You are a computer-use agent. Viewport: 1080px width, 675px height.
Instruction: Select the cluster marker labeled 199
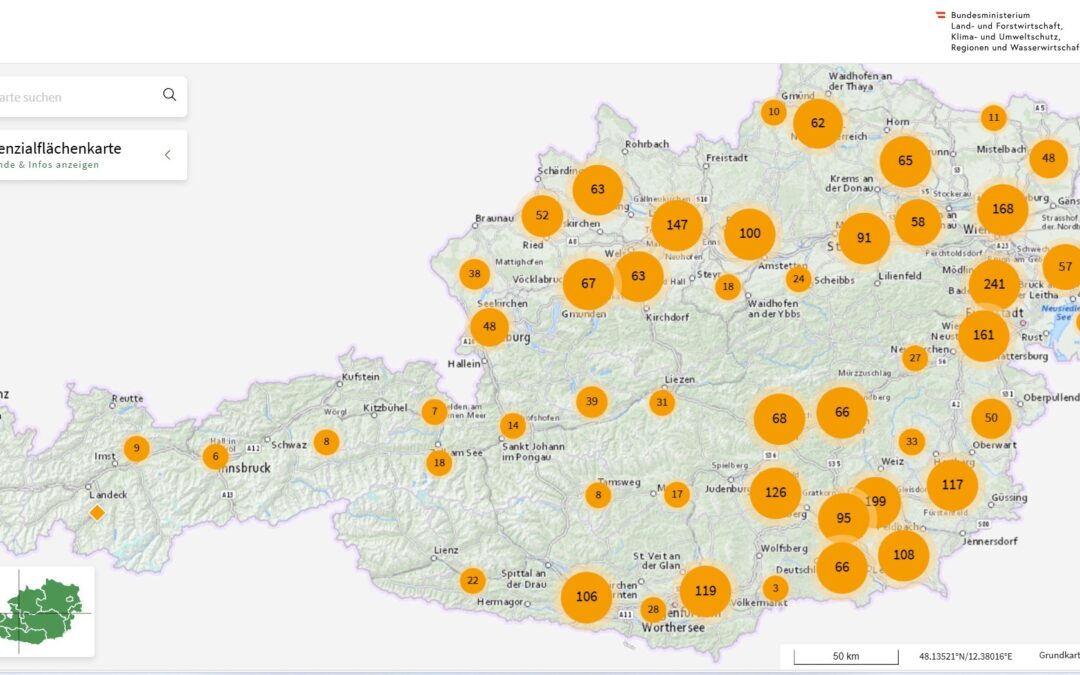pos(877,500)
